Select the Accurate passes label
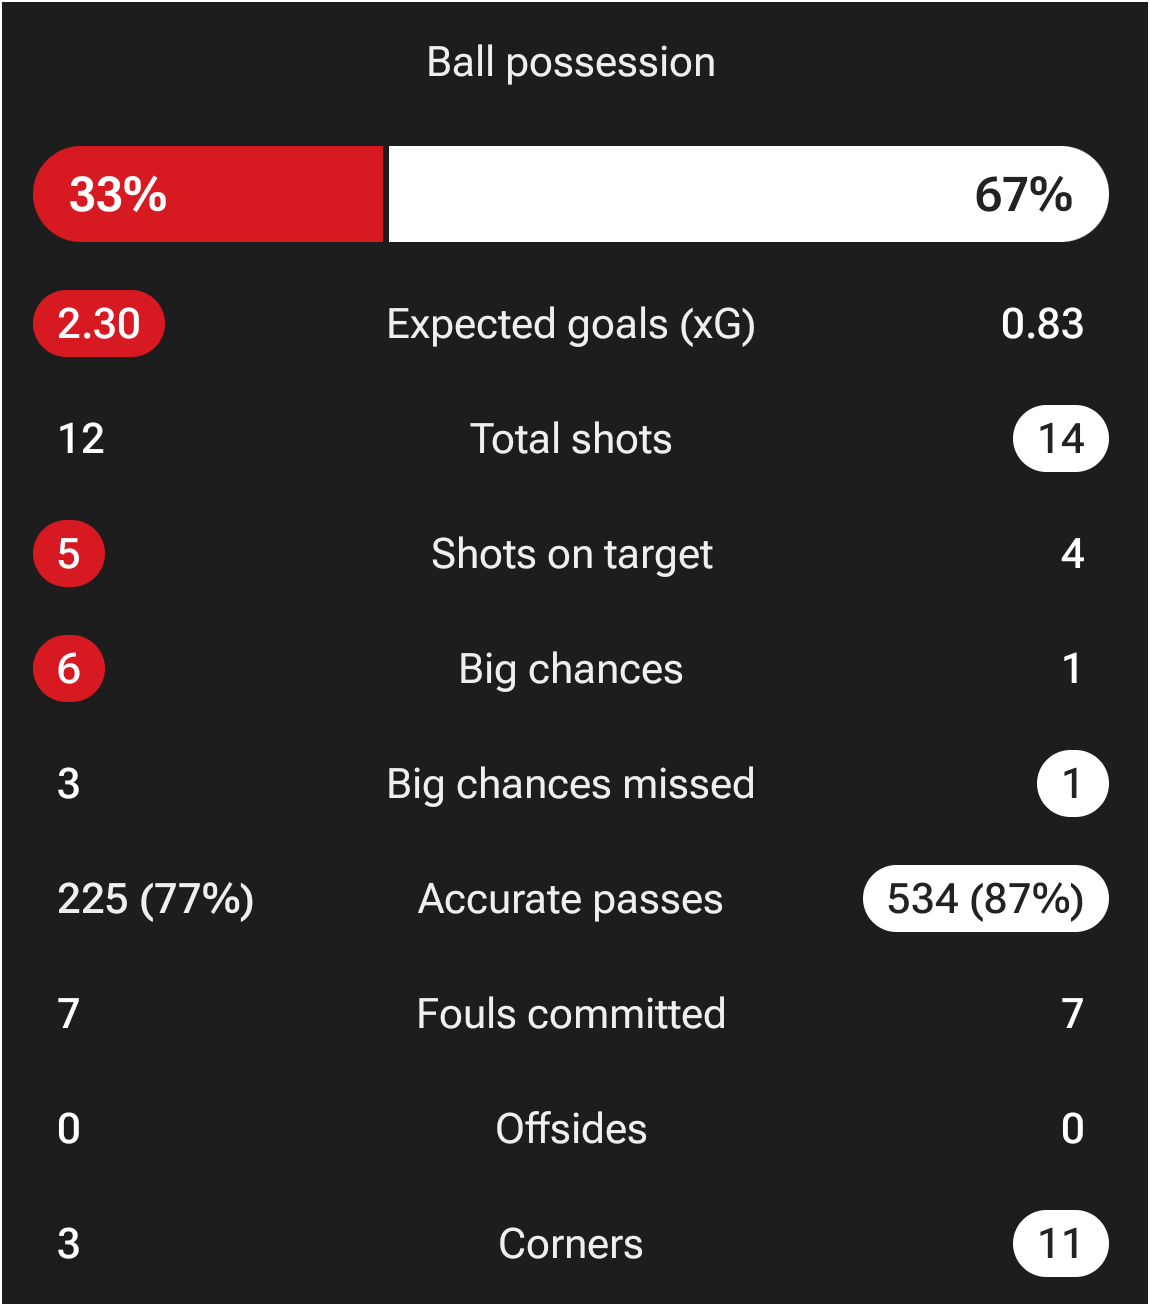1150x1306 pixels. tap(571, 899)
